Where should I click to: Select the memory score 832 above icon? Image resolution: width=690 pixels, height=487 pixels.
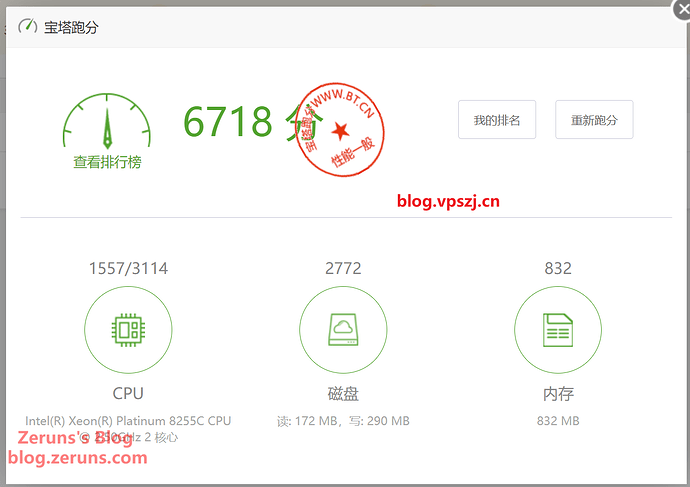pos(558,268)
